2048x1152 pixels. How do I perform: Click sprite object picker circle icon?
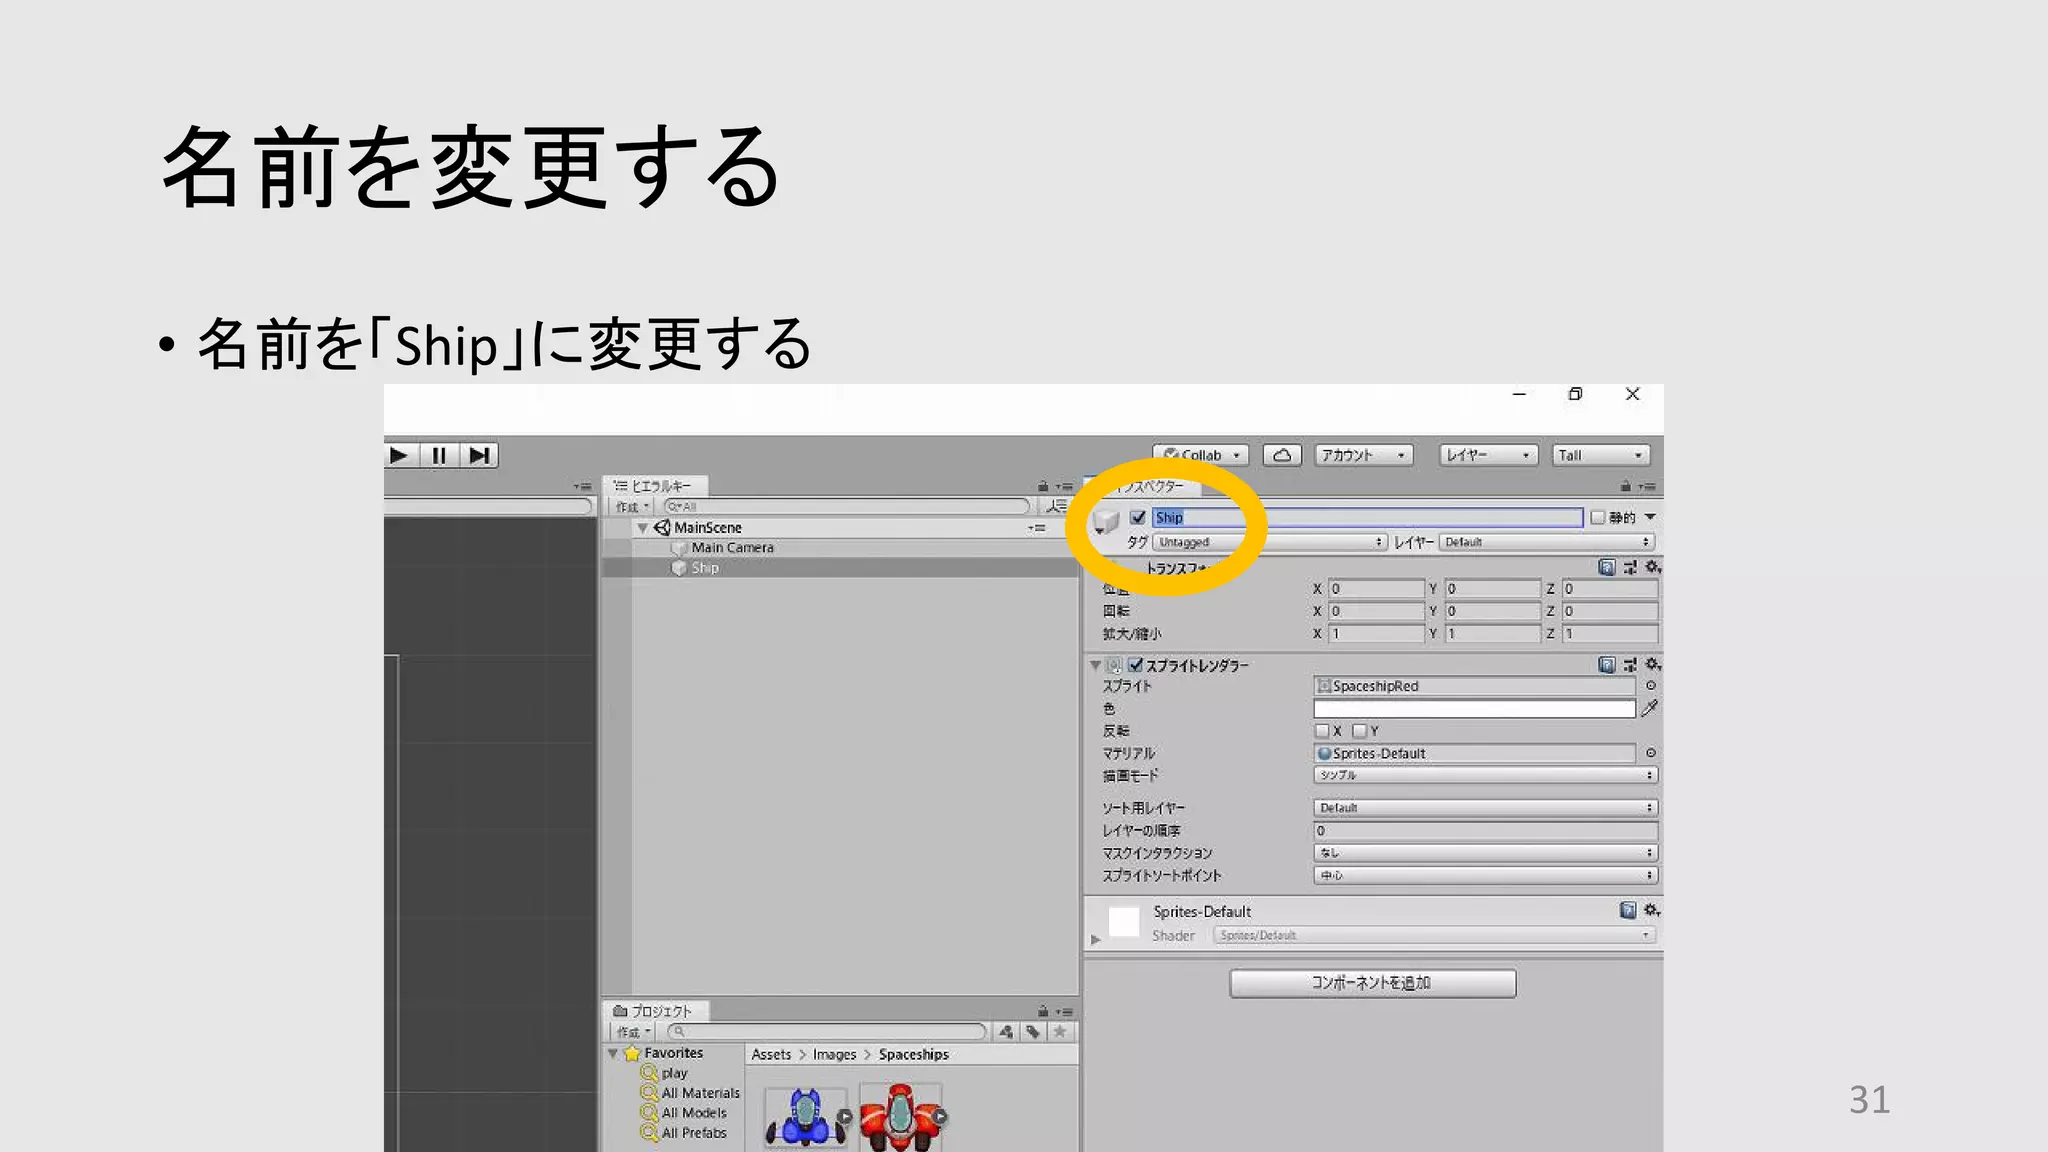coord(1651,686)
